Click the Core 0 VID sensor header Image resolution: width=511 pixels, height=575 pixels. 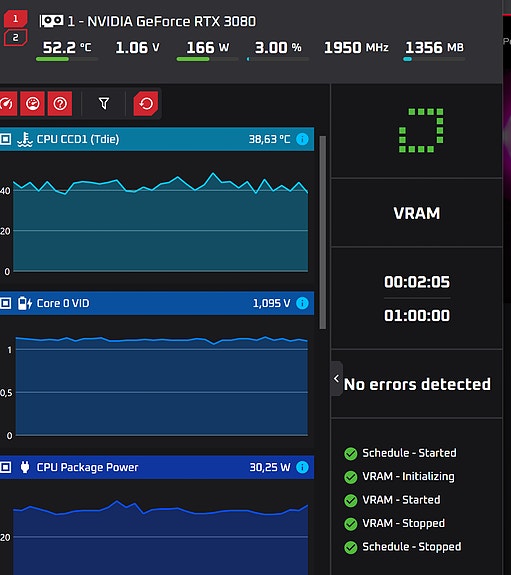click(x=157, y=303)
